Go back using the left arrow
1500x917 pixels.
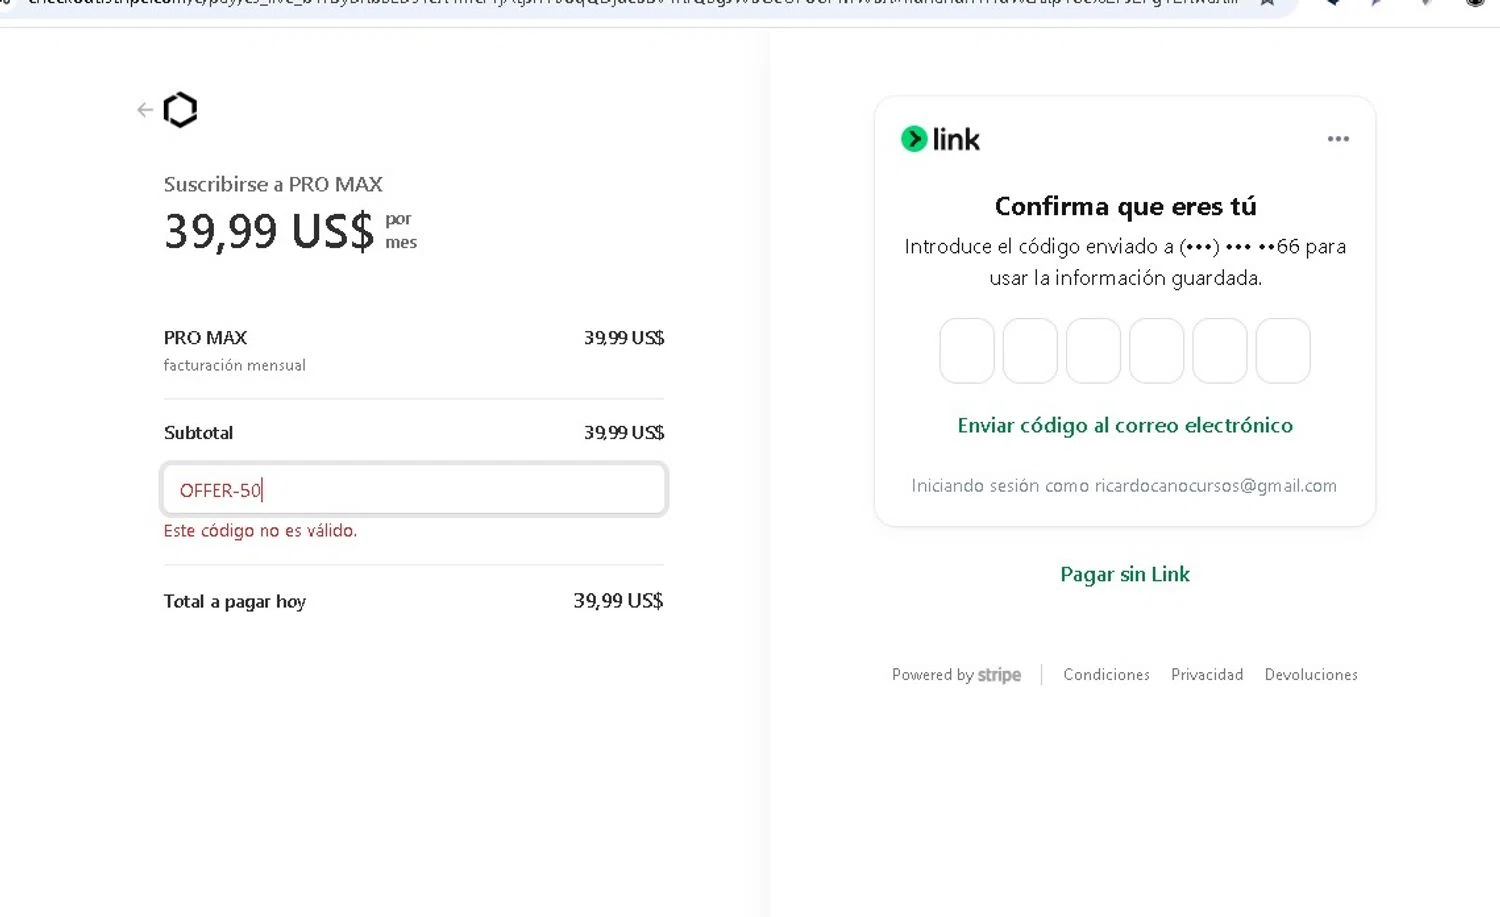coord(145,110)
